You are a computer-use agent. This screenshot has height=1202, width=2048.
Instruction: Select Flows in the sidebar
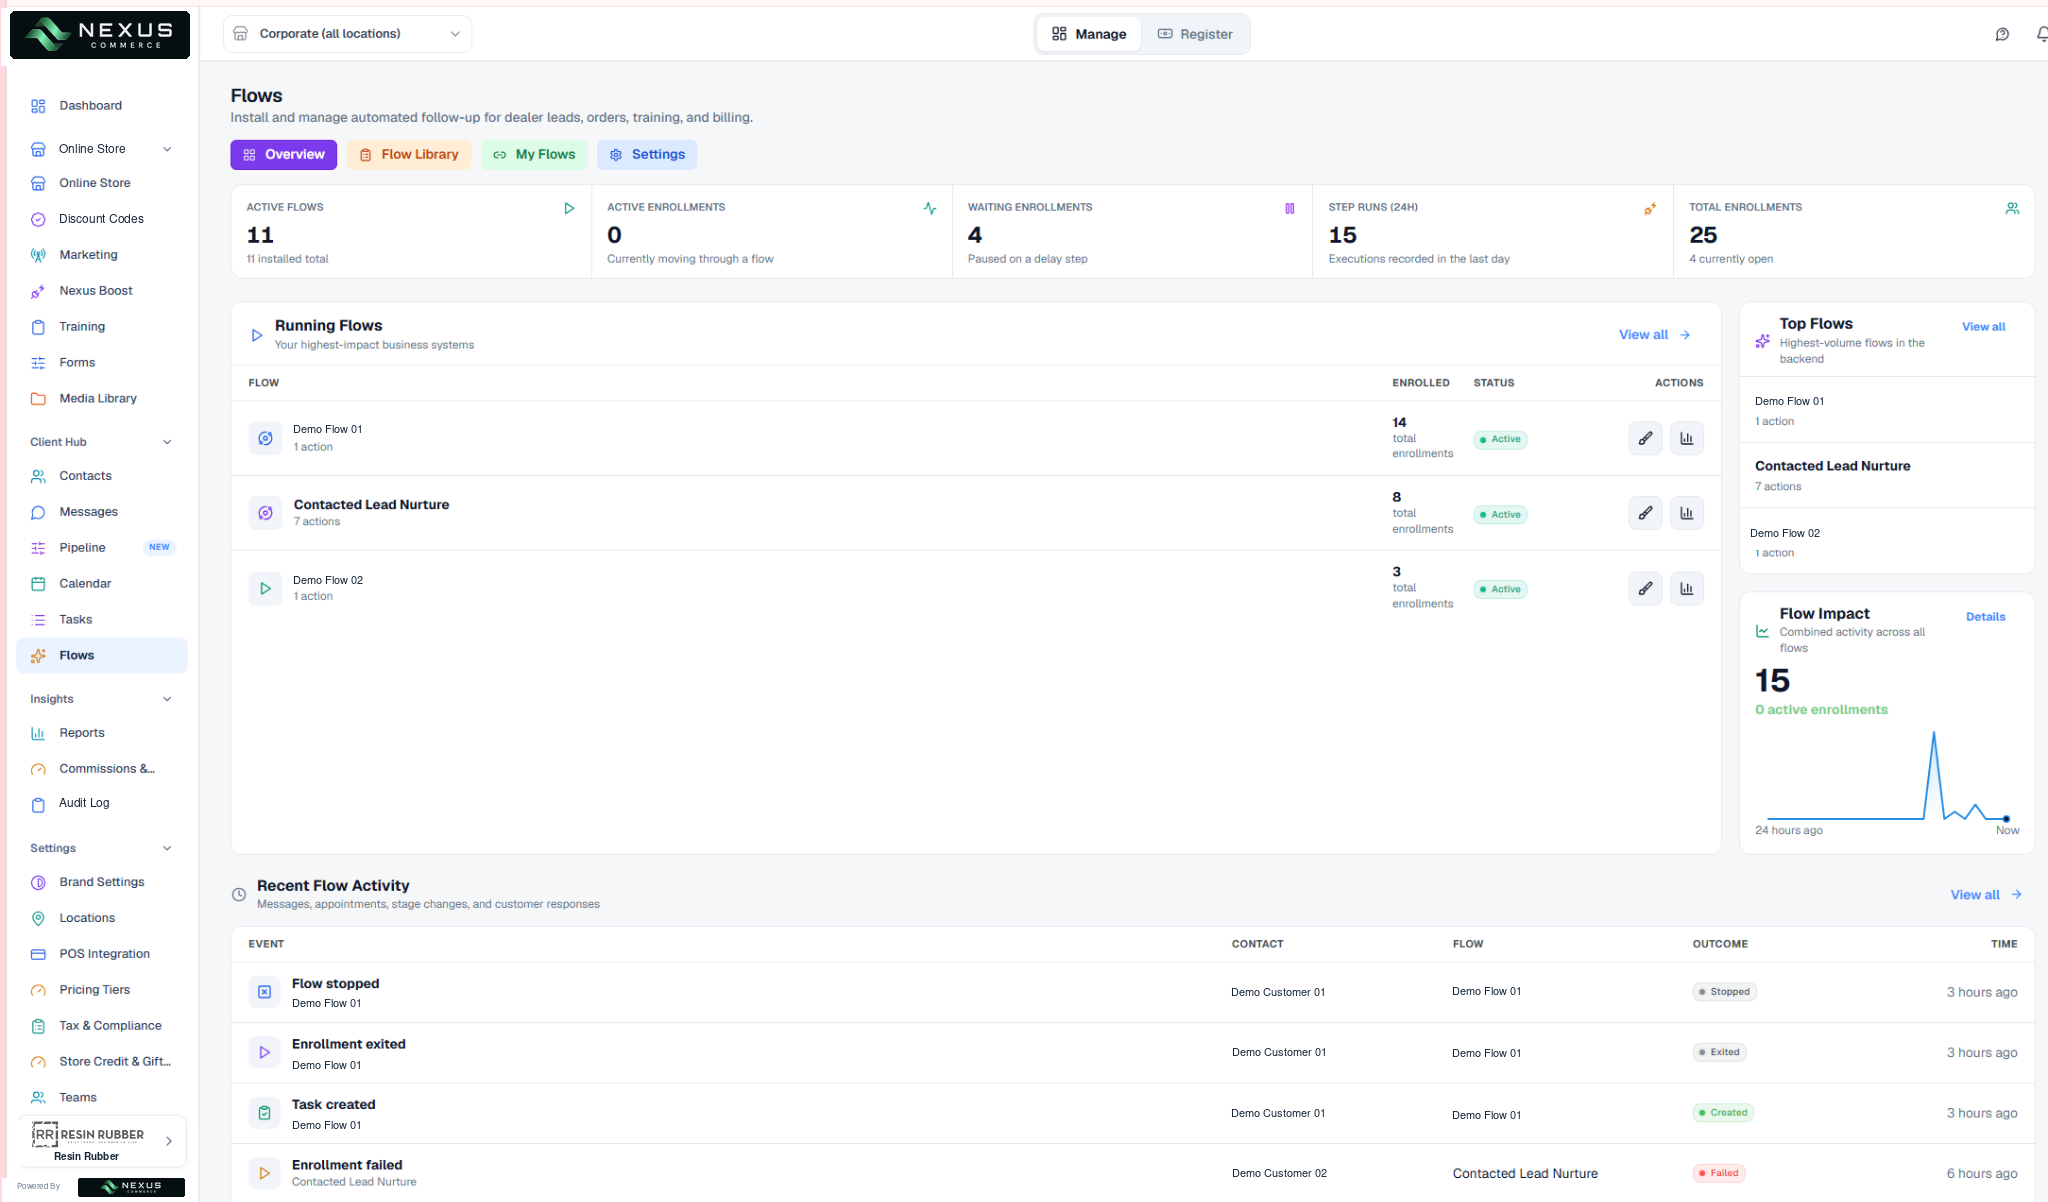tap(101, 656)
